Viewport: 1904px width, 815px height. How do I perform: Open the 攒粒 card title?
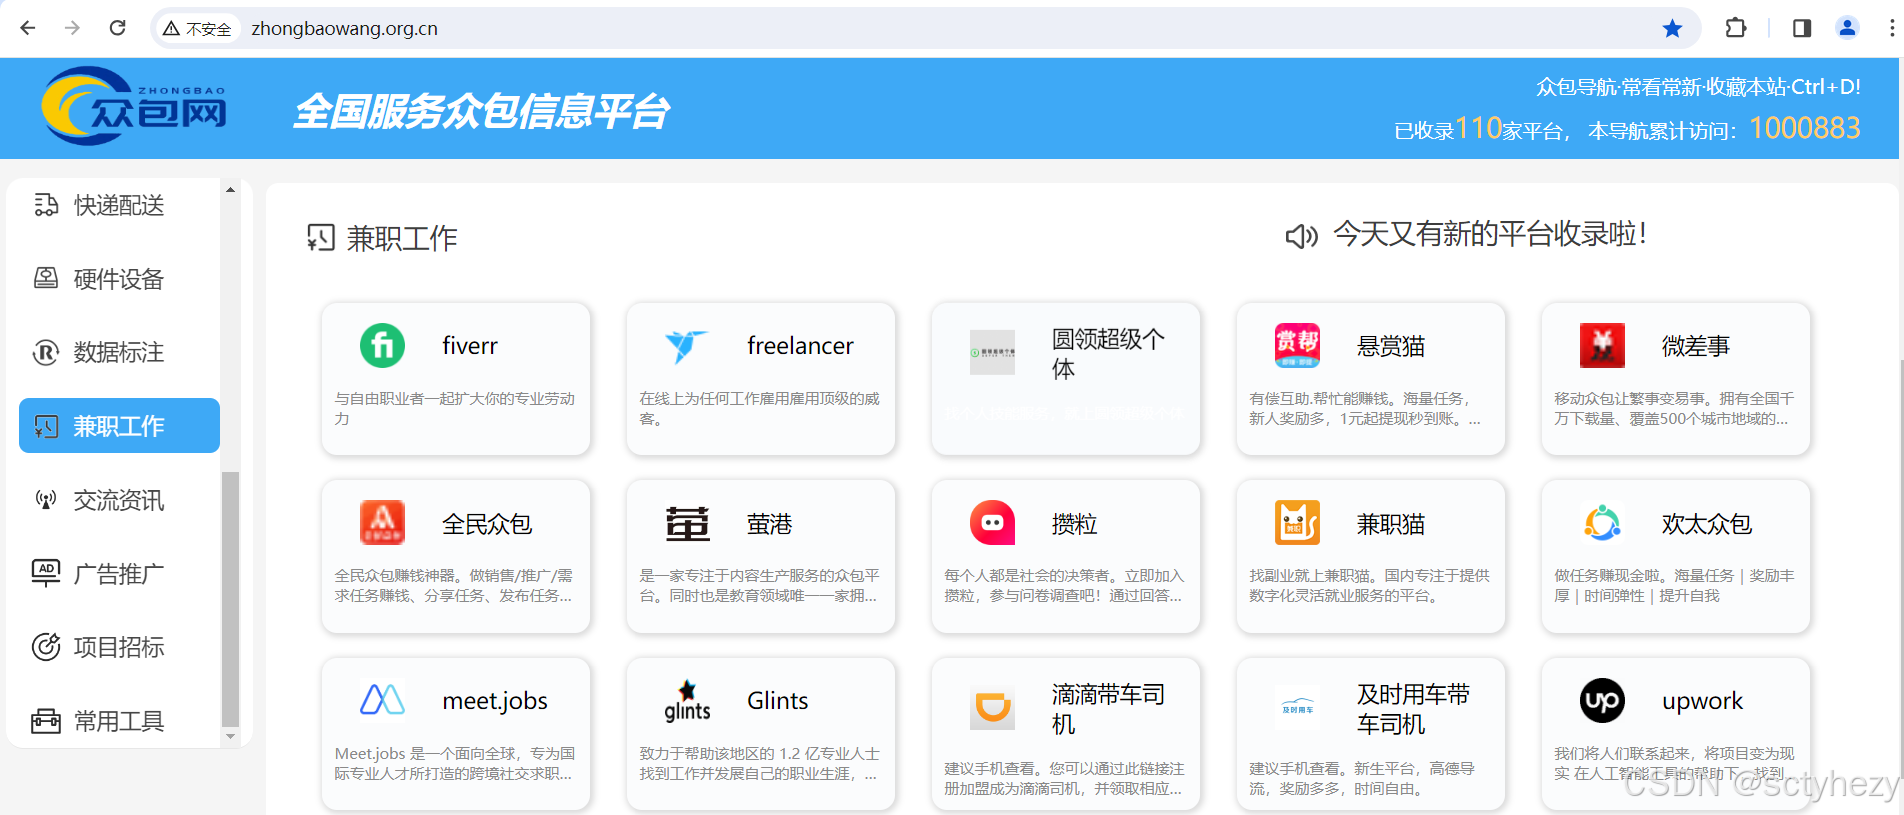click(1075, 524)
